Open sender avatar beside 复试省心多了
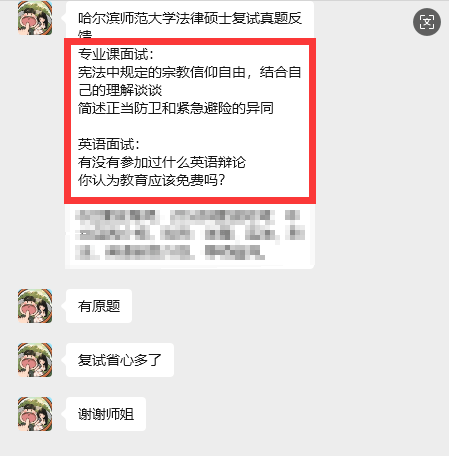 pos(35,360)
